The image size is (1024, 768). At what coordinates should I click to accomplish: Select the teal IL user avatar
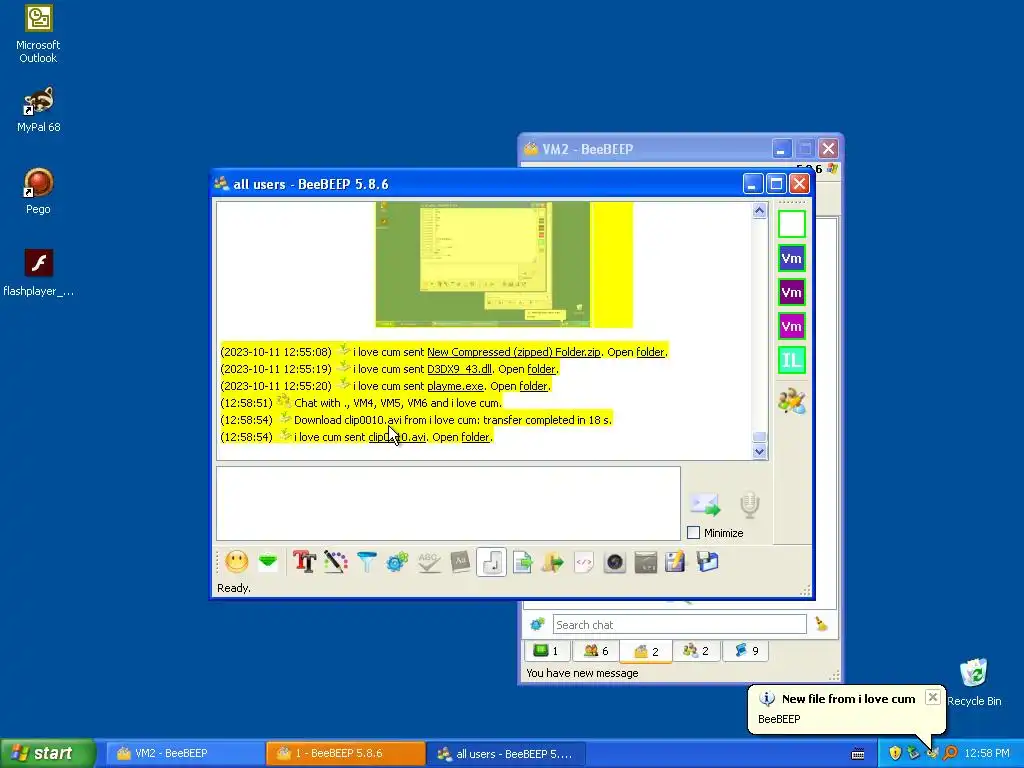[x=792, y=360]
